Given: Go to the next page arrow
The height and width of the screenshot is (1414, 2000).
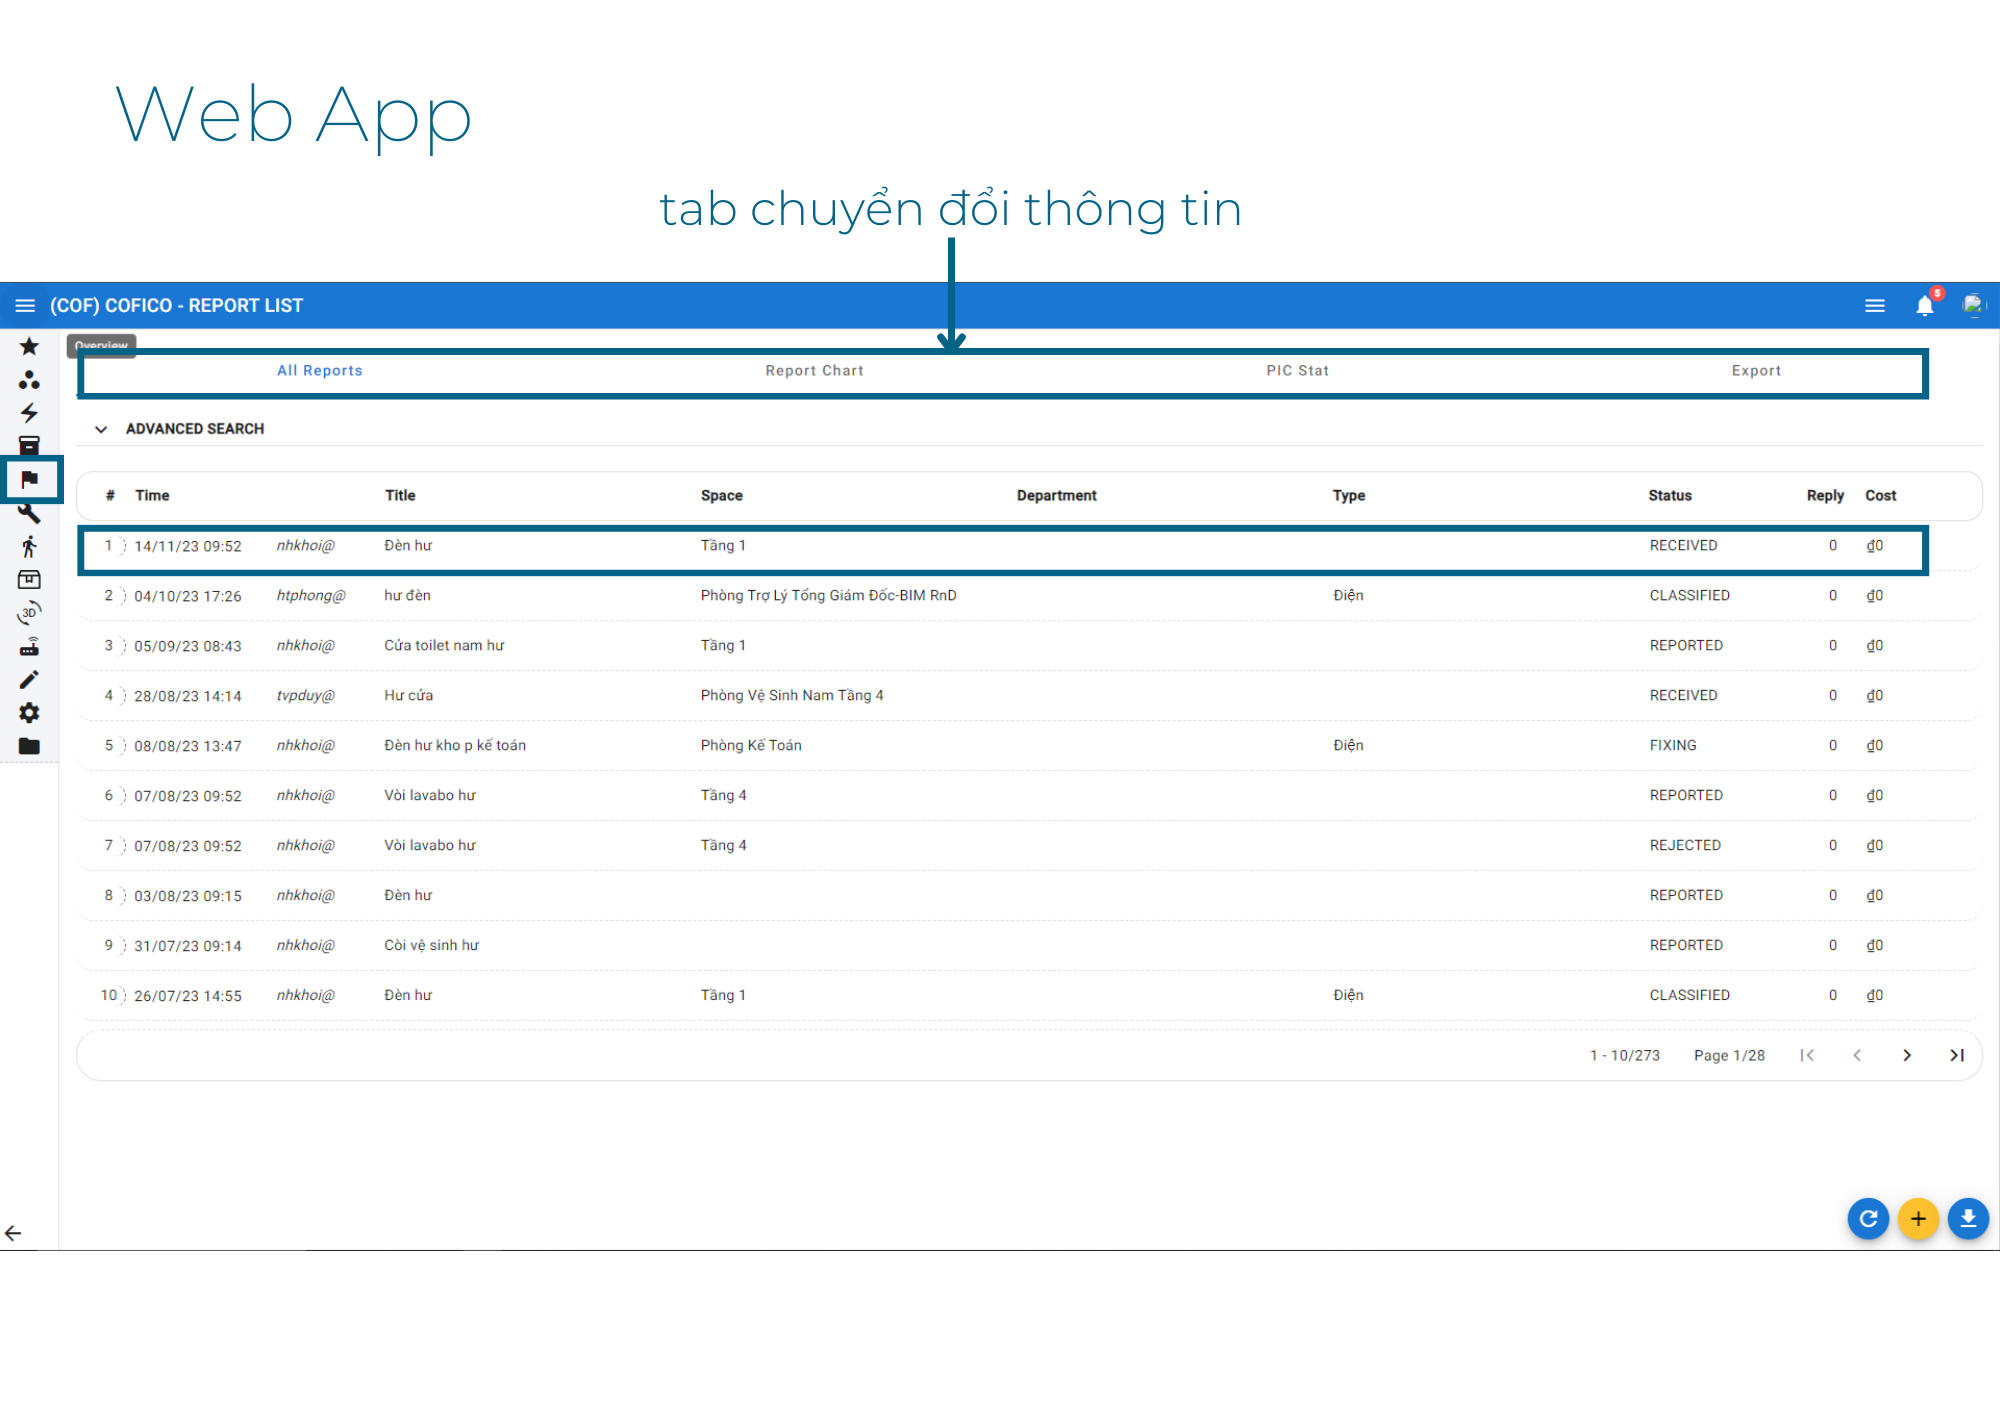Looking at the screenshot, I should 1907,1056.
